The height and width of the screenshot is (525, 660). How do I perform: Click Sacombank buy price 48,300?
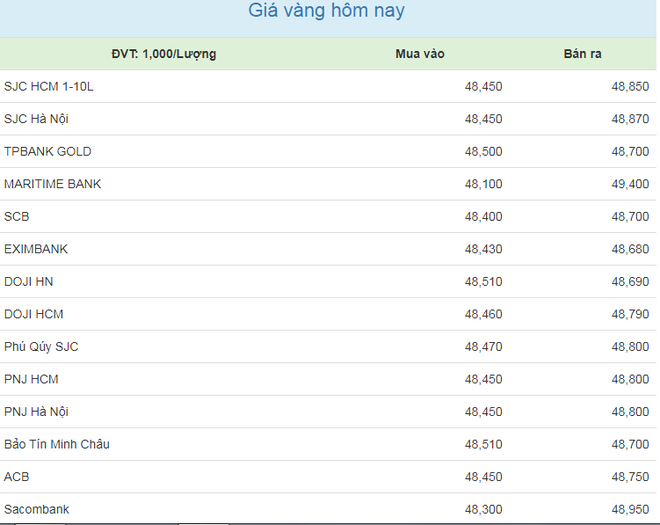[x=484, y=509]
